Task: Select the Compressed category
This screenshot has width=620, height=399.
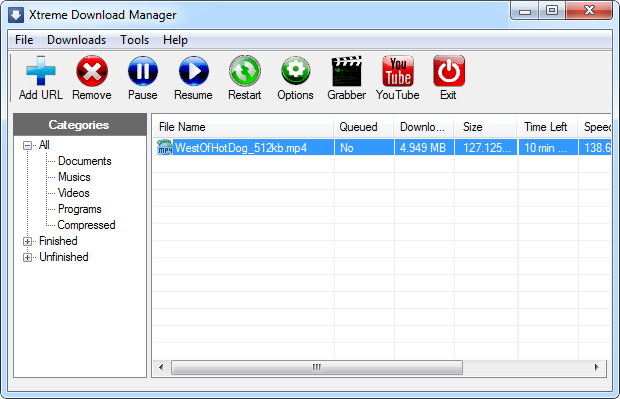Action: pyautogui.click(x=86, y=225)
